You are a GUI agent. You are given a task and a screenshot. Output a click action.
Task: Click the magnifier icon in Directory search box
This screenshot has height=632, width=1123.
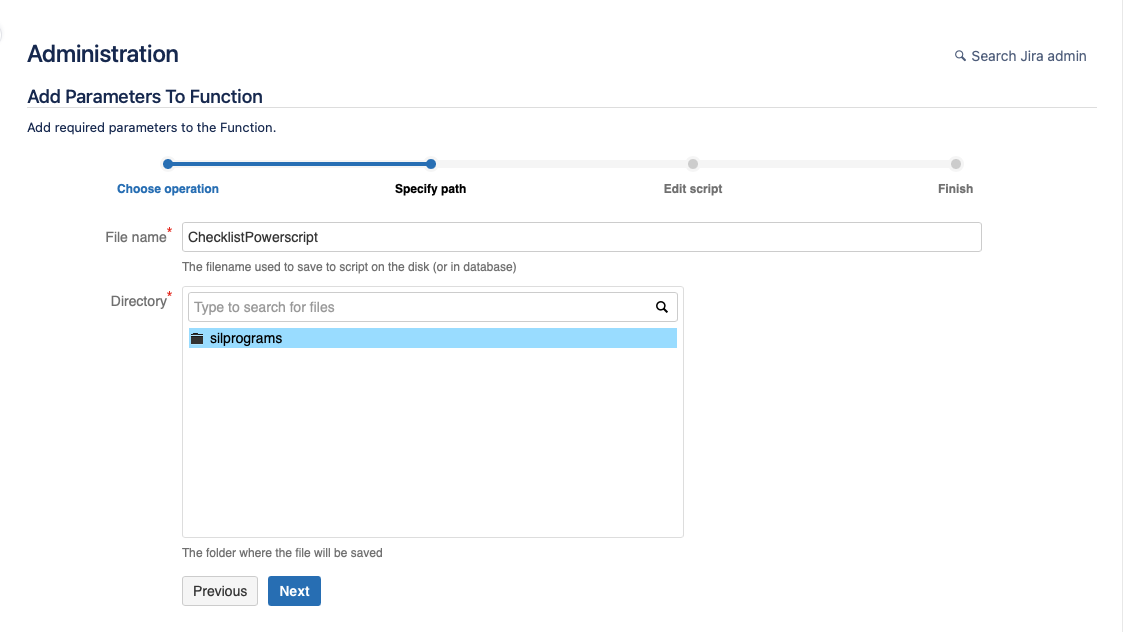click(x=661, y=307)
